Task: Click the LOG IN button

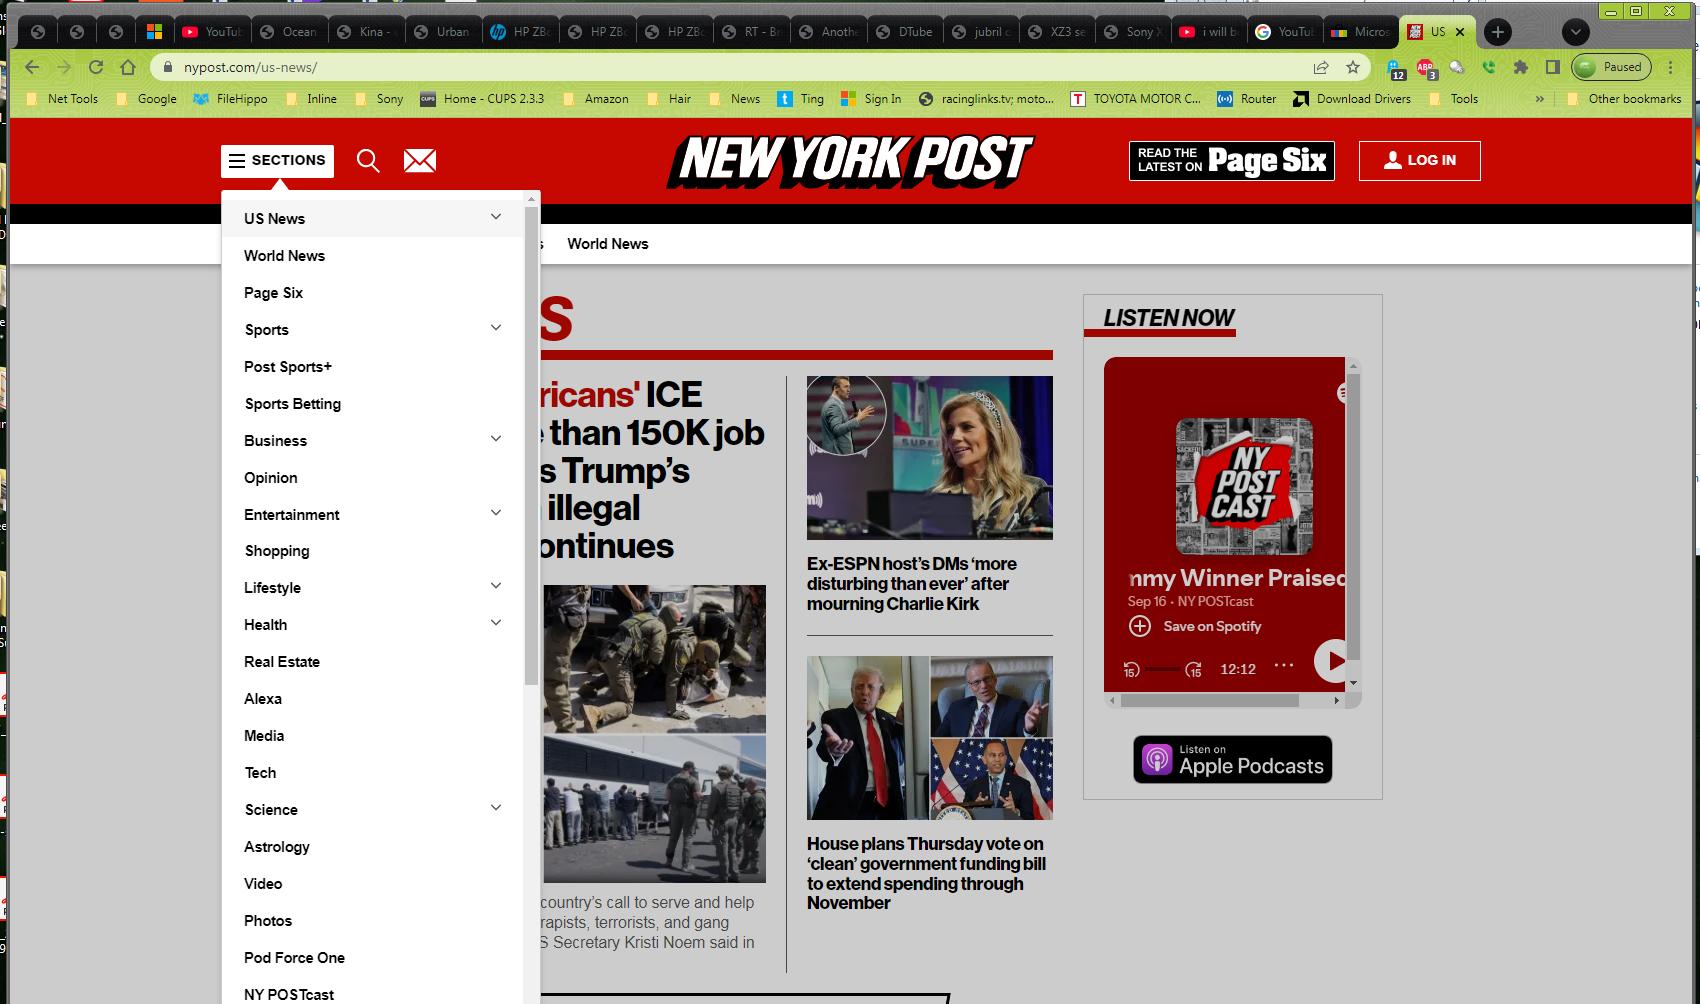Action: tap(1420, 160)
